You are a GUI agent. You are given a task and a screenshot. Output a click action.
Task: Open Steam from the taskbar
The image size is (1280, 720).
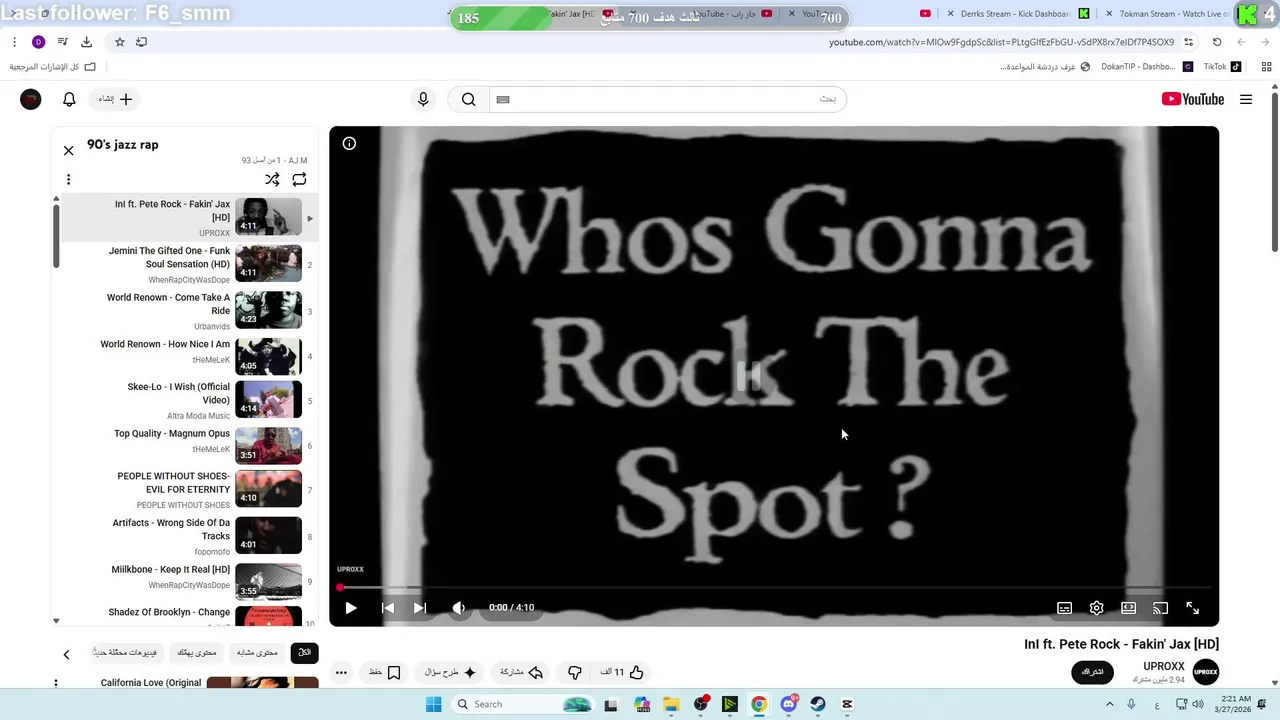[818, 704]
